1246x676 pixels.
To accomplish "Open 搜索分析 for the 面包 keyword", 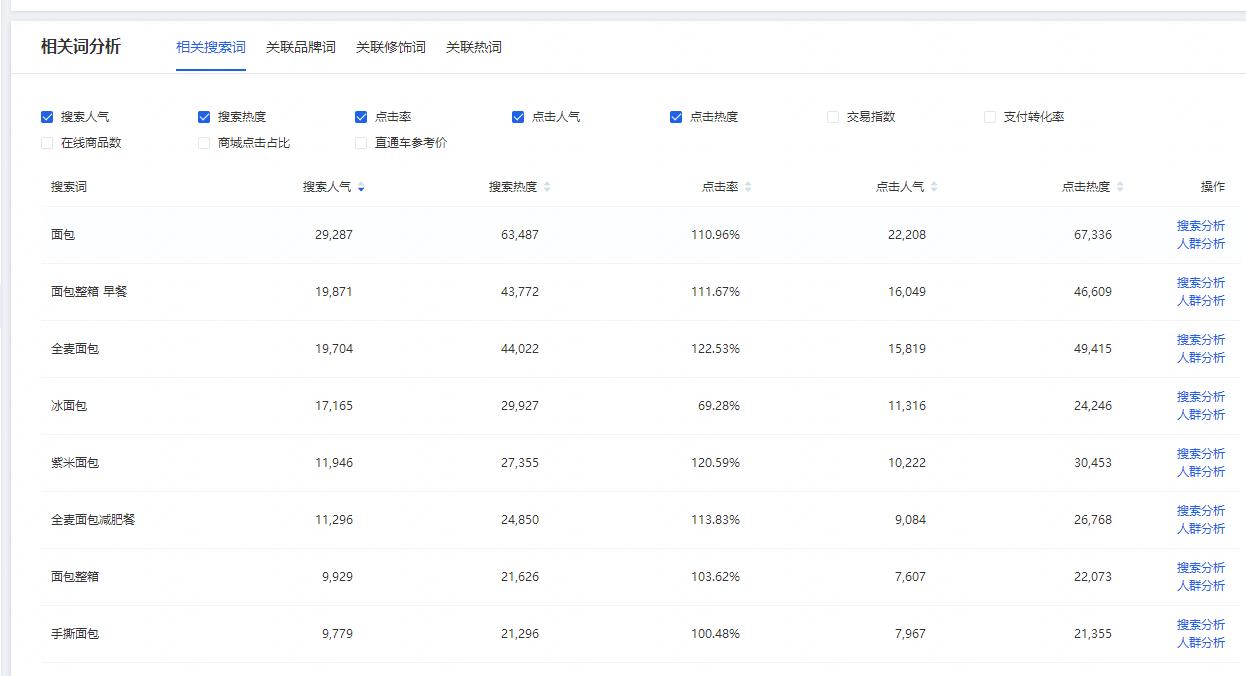I will click(1201, 225).
